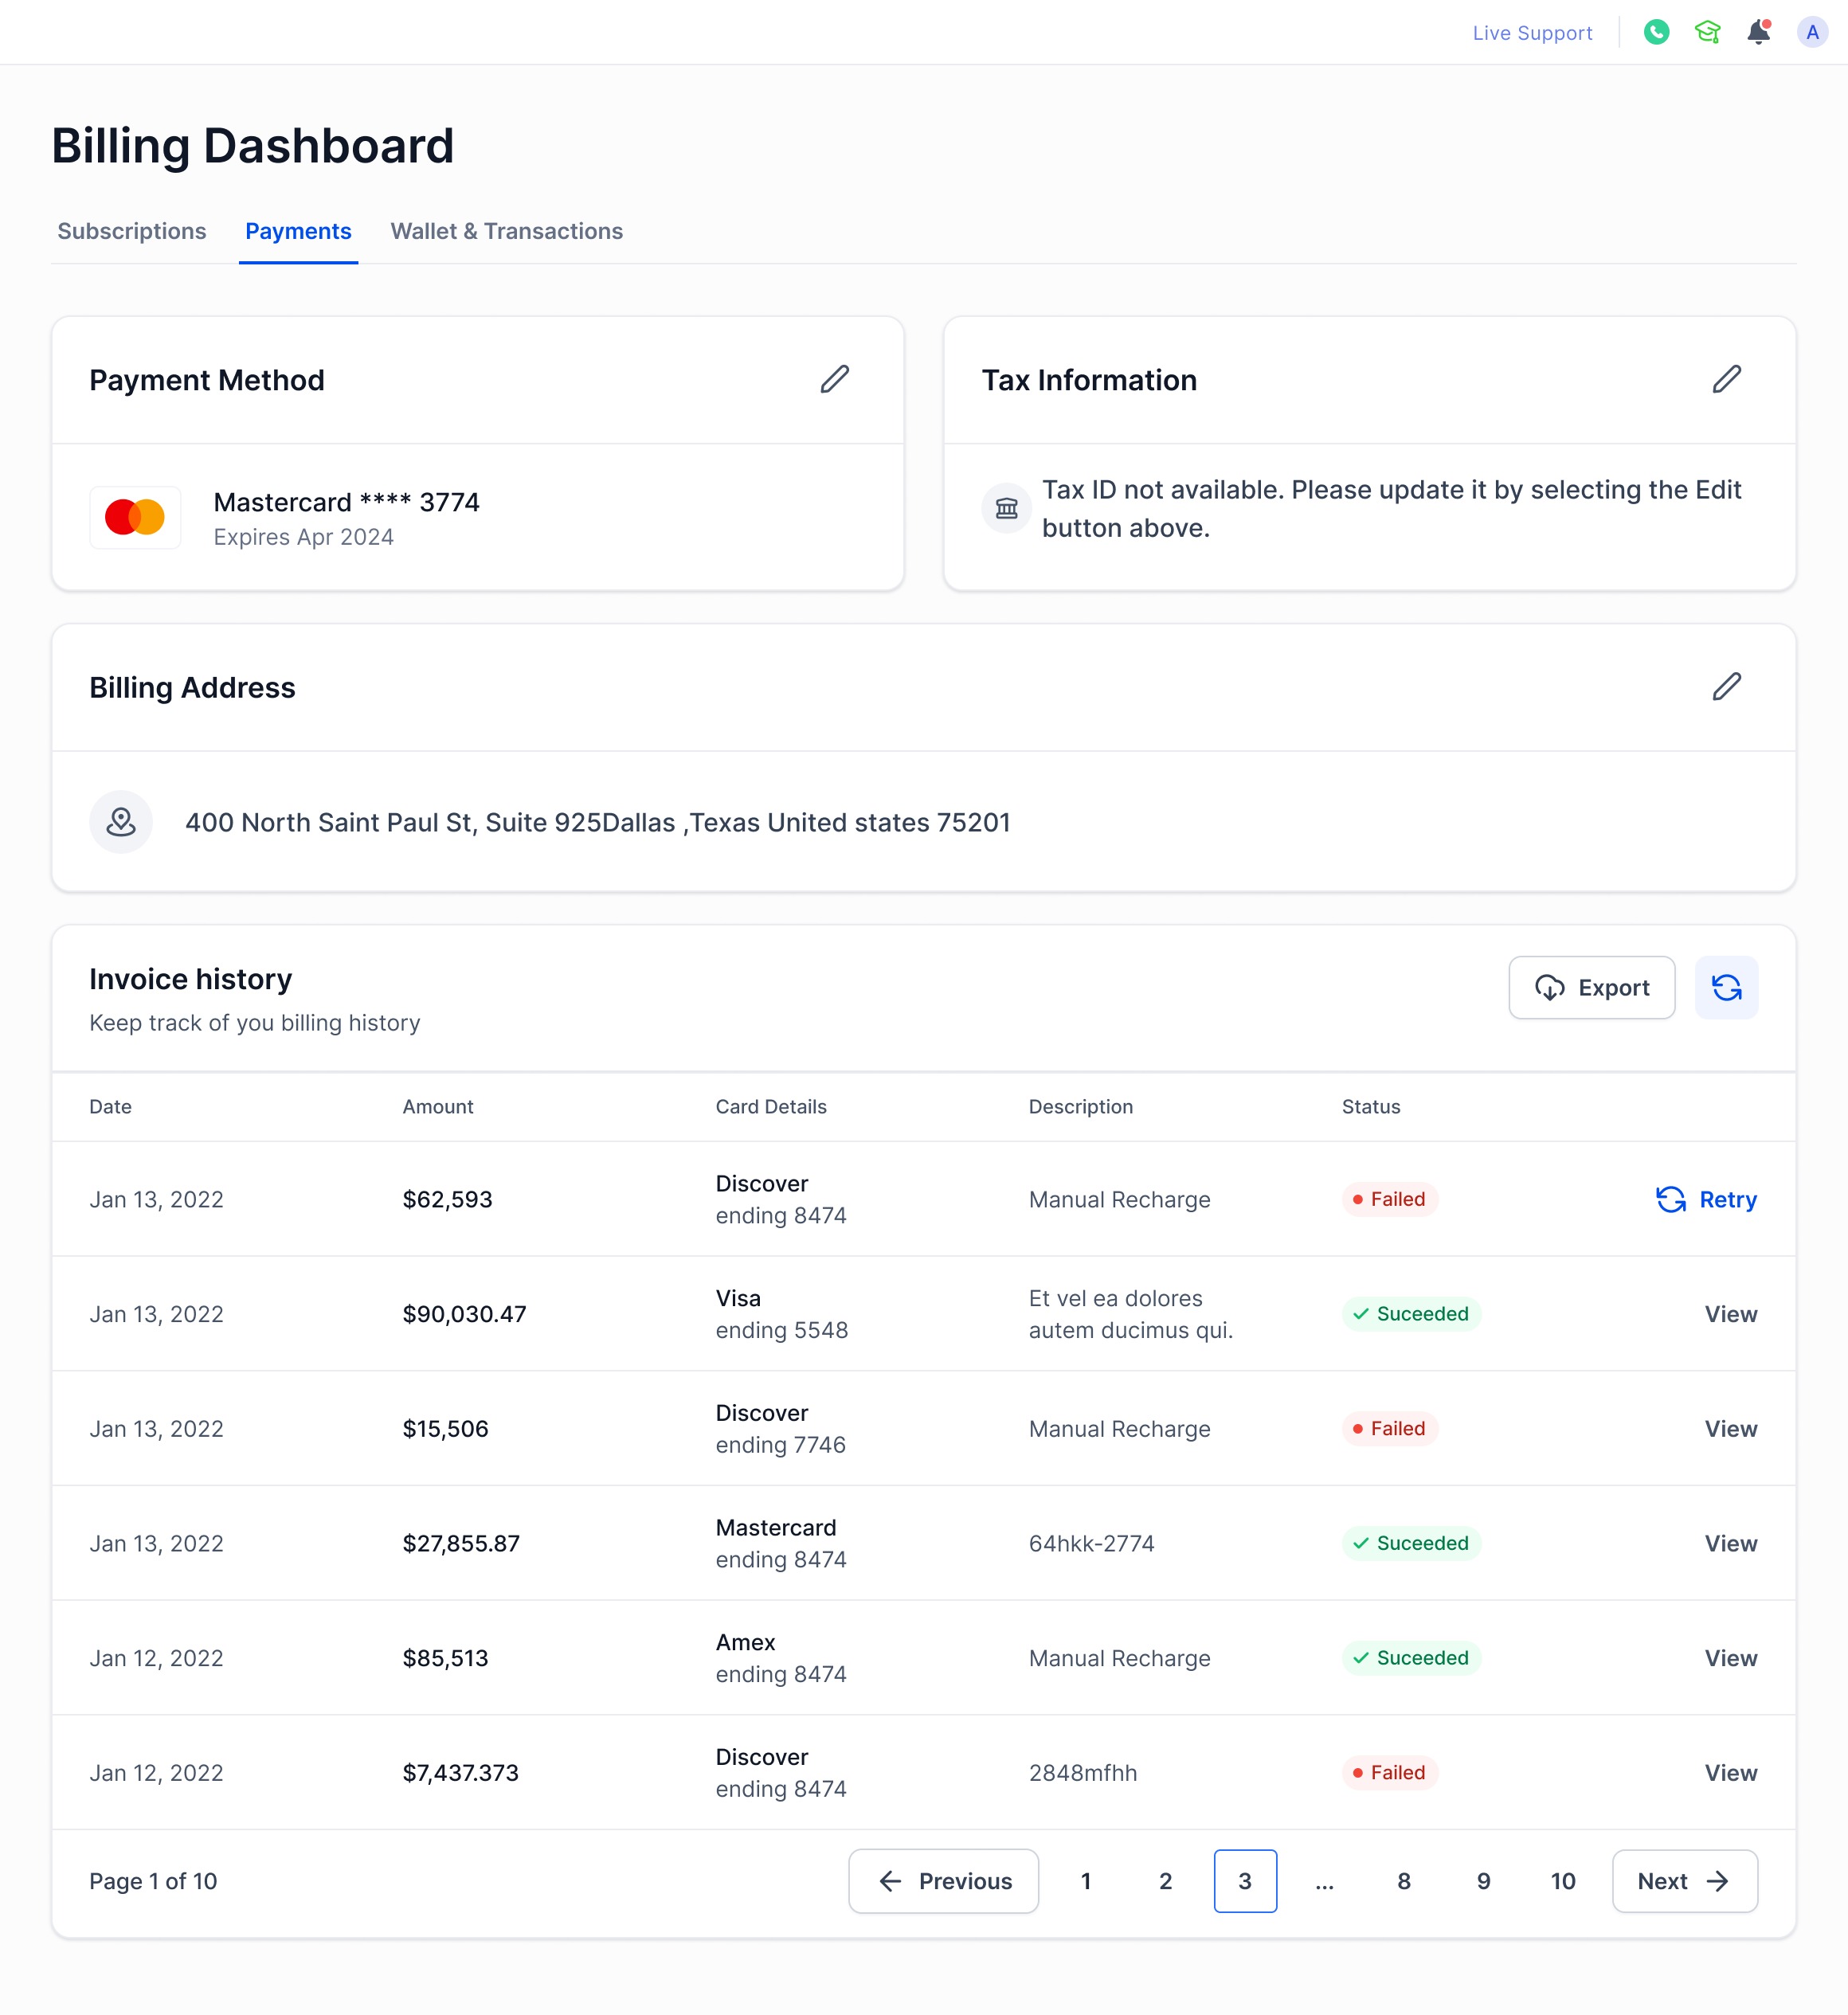Switch to the Subscriptions tab
This screenshot has height=2015, width=1848.
pyautogui.click(x=132, y=231)
